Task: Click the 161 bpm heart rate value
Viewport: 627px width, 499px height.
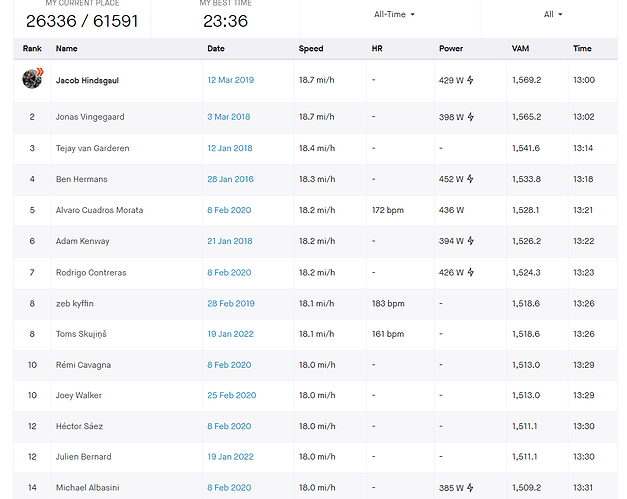Action: point(388,334)
